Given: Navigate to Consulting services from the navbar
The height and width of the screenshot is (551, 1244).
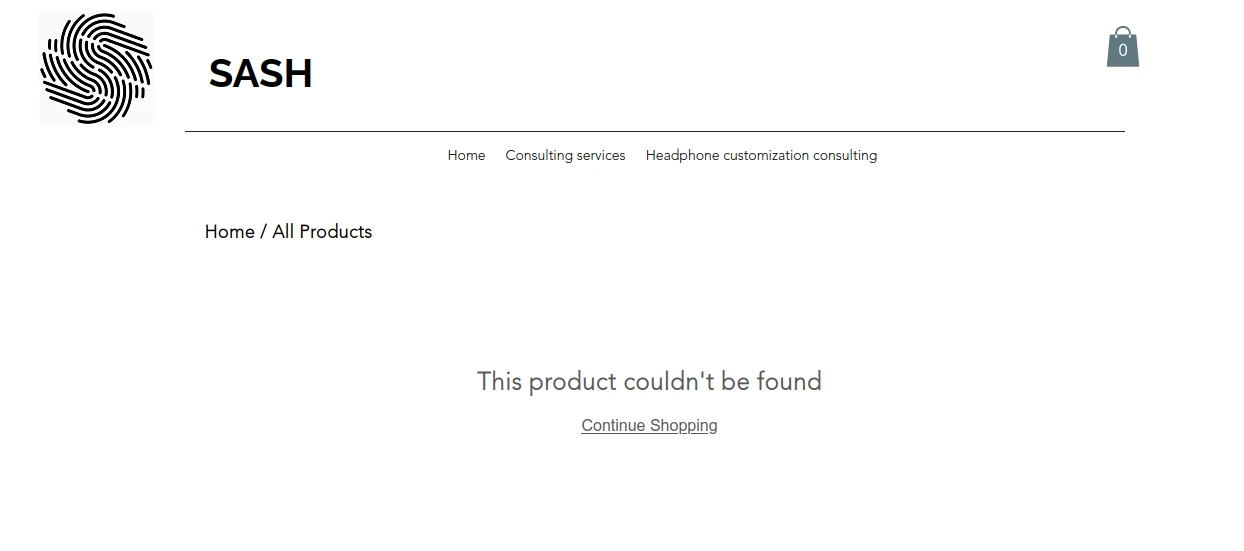Looking at the screenshot, I should tap(565, 156).
